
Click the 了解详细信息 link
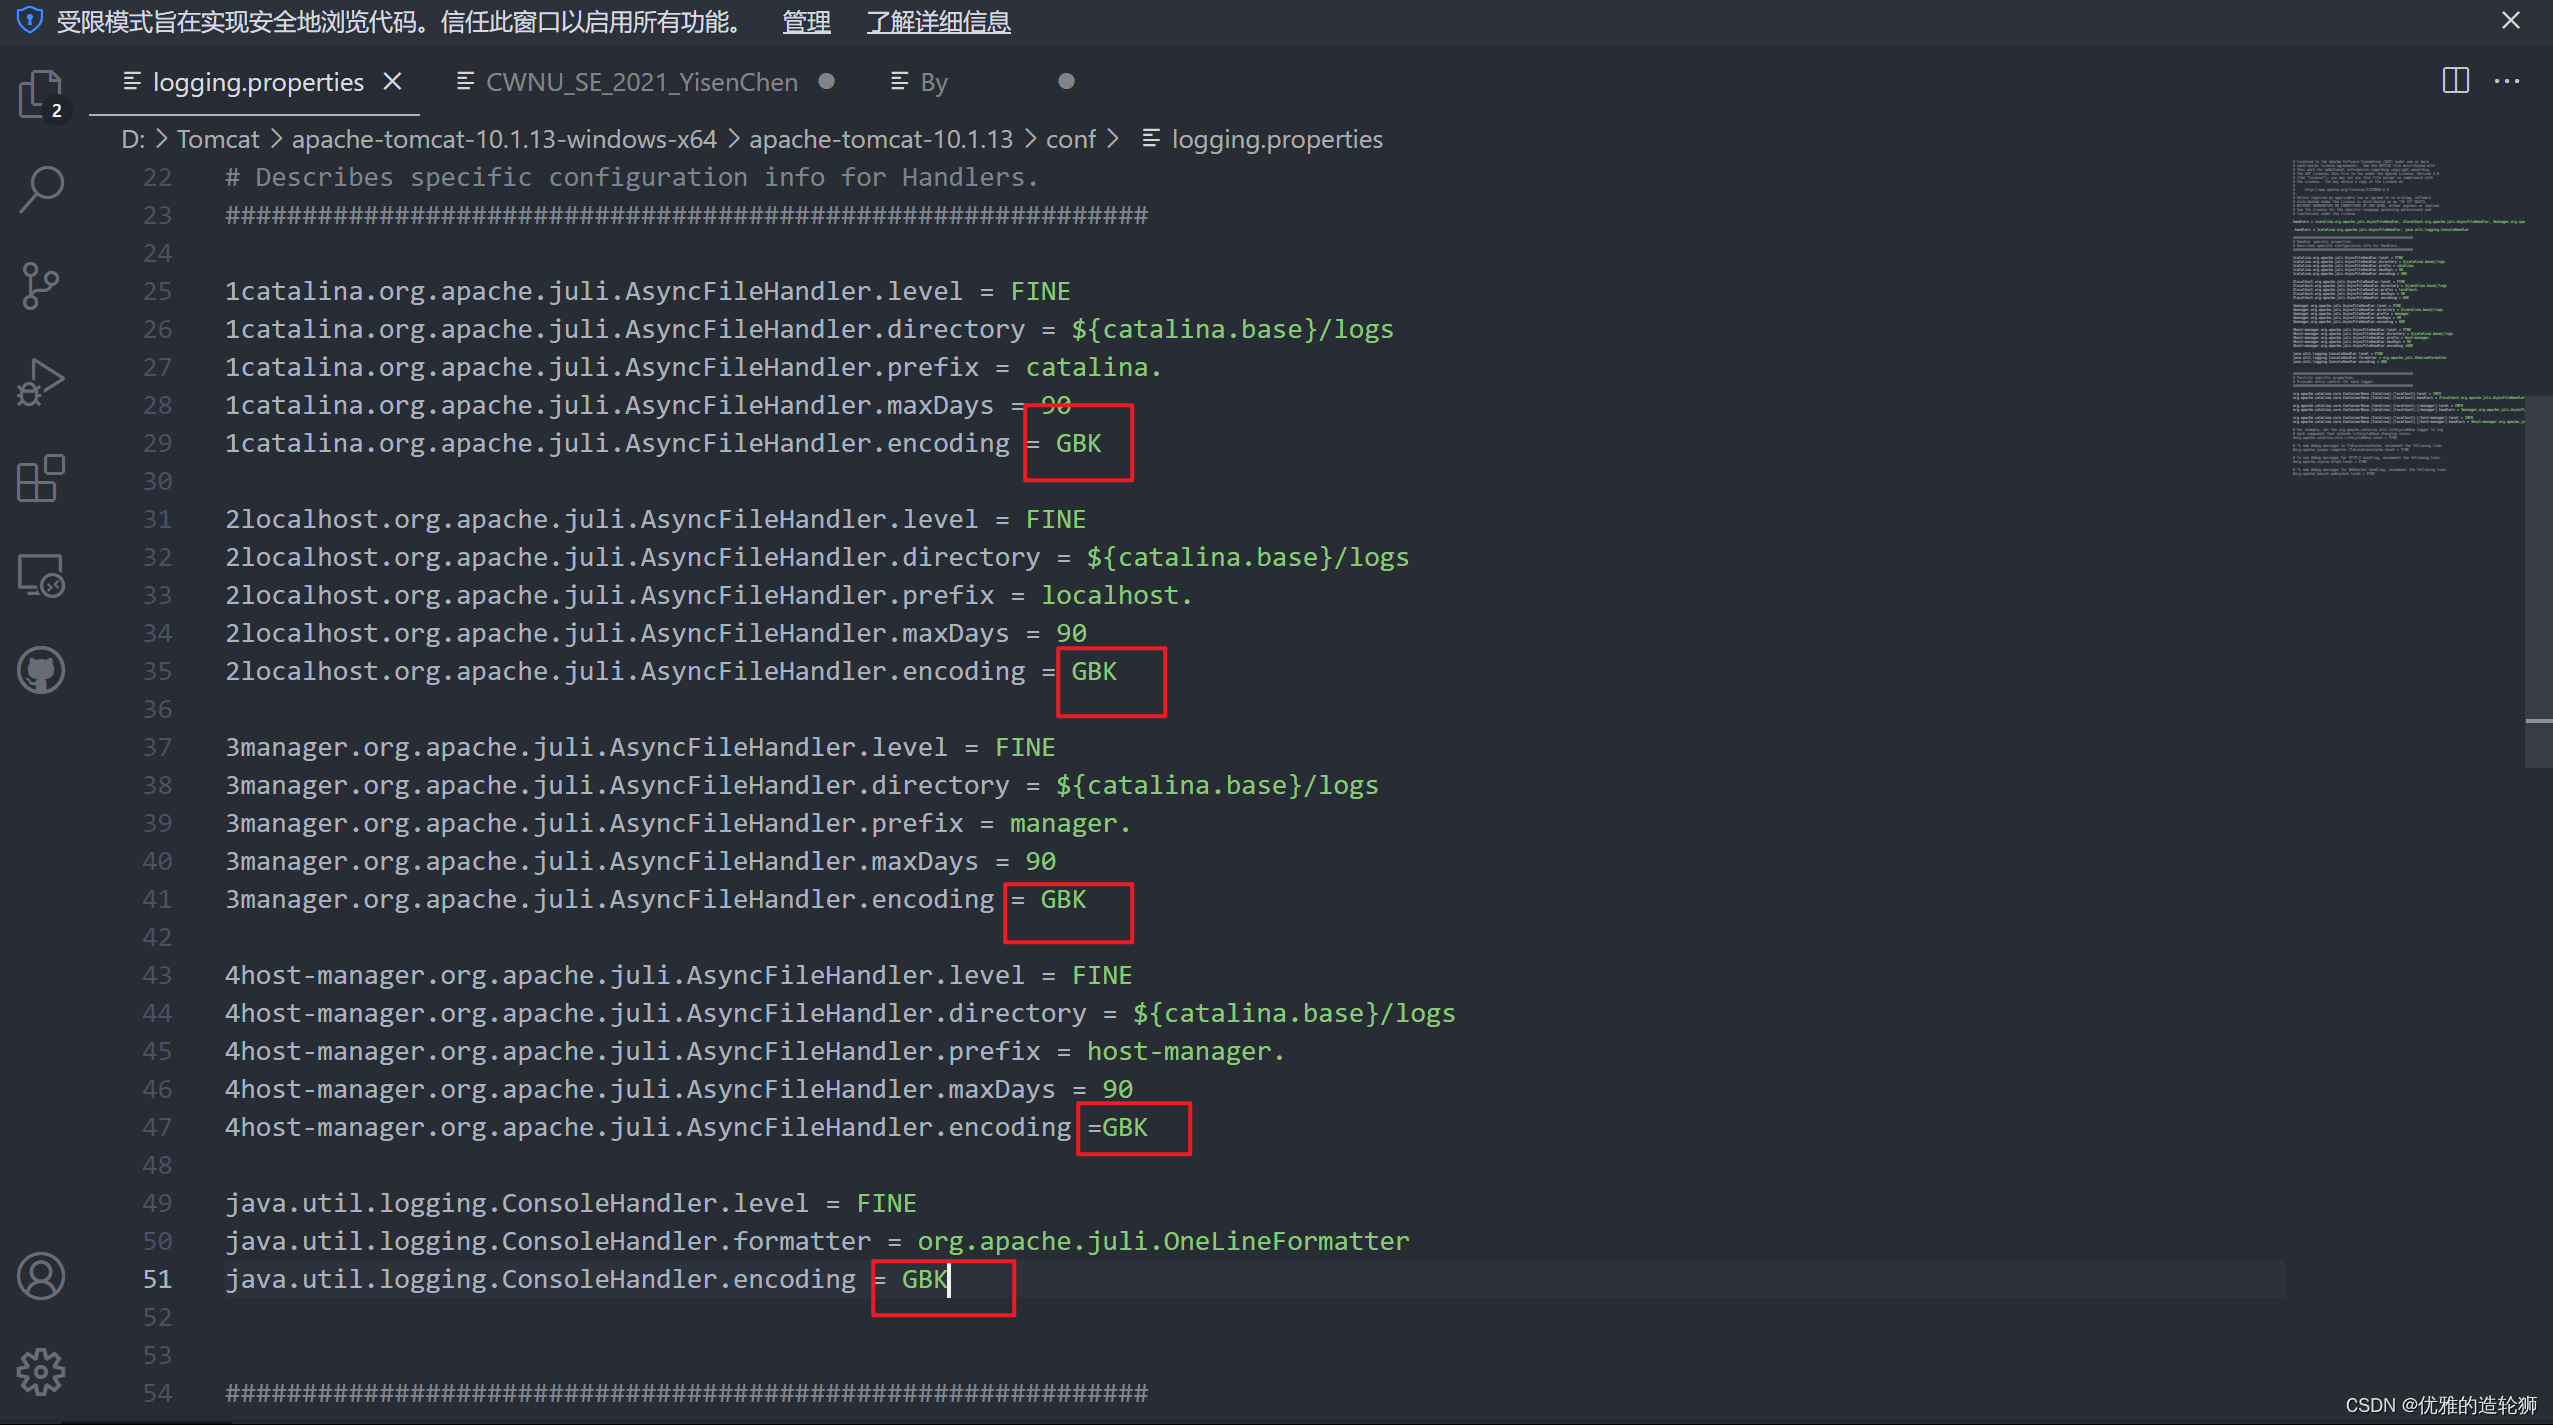pyautogui.click(x=938, y=21)
